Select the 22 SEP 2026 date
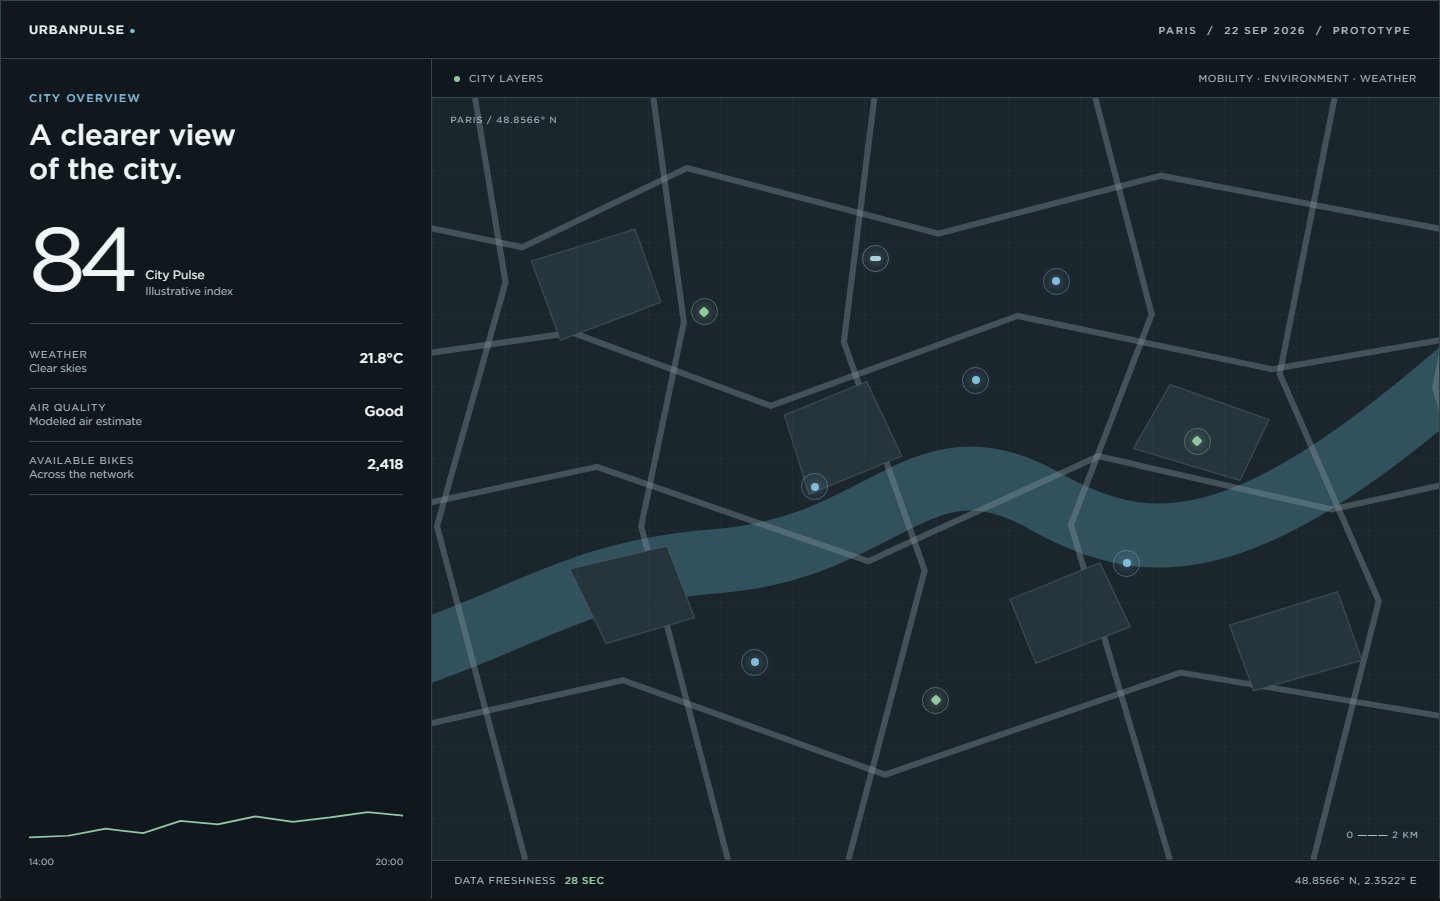 pyautogui.click(x=1264, y=31)
